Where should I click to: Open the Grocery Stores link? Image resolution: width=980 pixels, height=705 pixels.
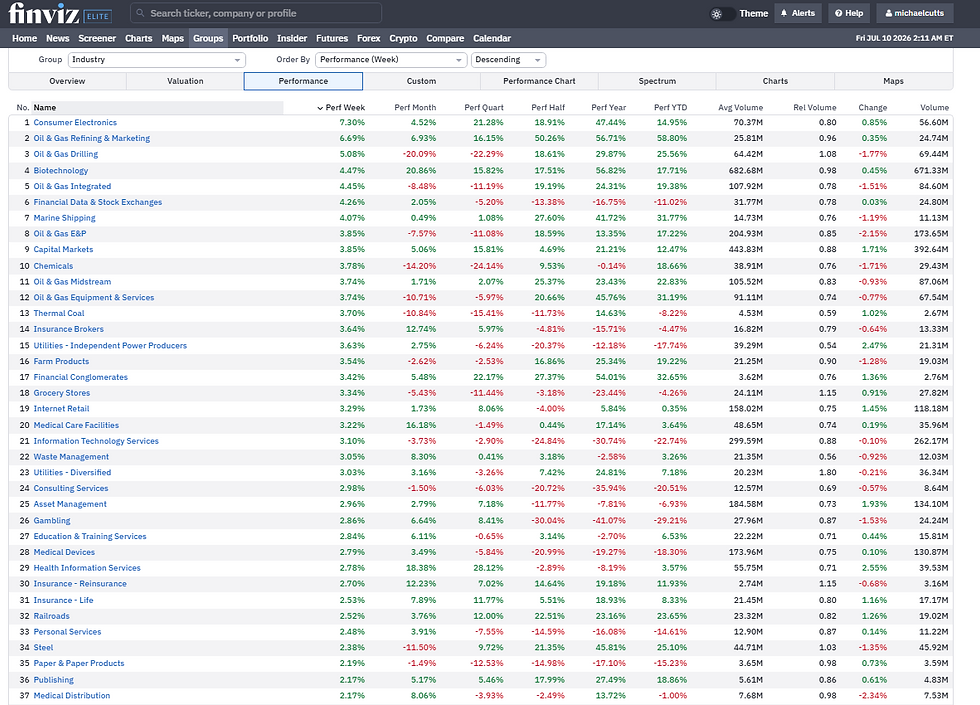(62, 393)
